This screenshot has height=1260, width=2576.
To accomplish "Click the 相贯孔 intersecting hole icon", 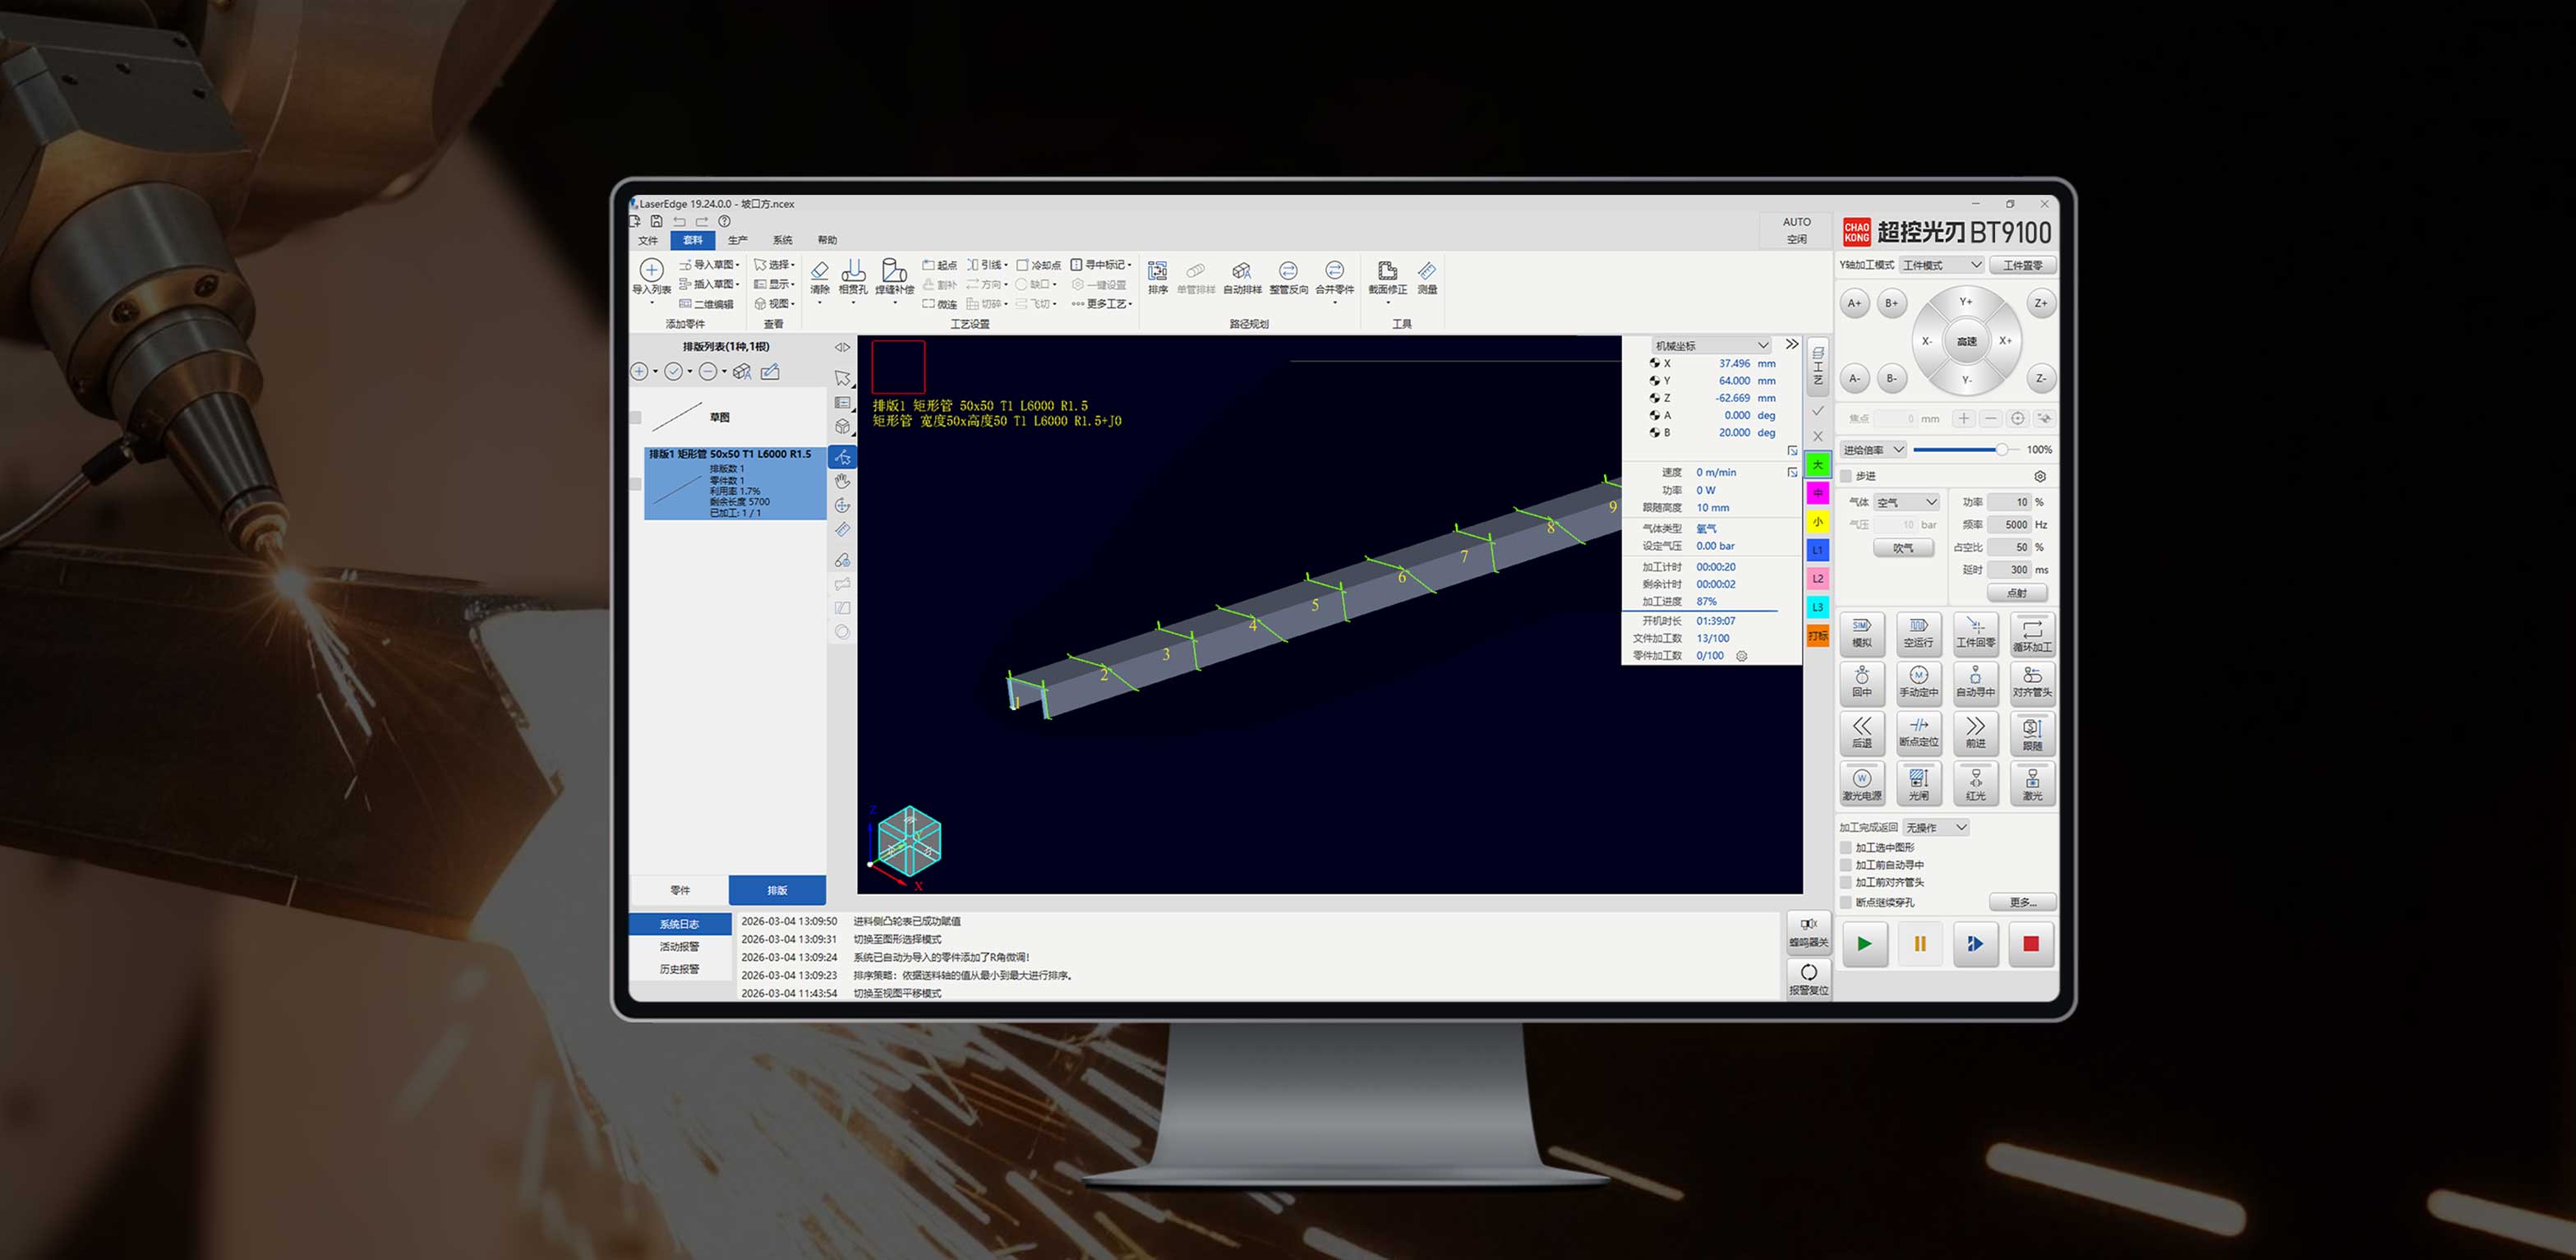I will 853,272.
